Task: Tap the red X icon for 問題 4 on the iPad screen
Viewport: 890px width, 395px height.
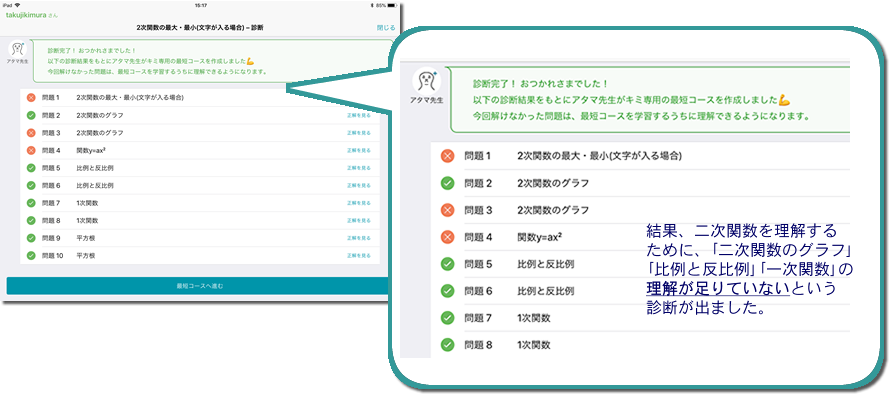Action: click(x=31, y=150)
